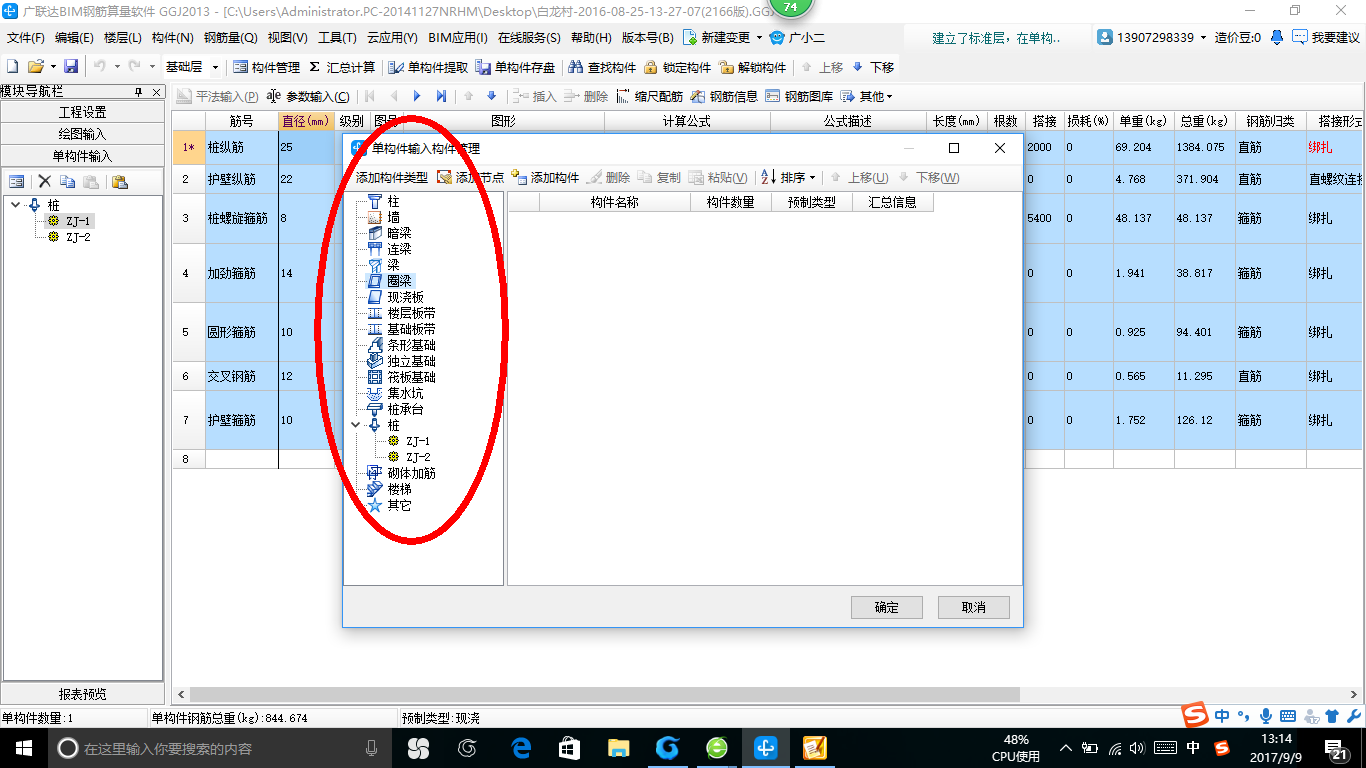Click 取消 button in dialog
The height and width of the screenshot is (768, 1366).
click(x=973, y=607)
